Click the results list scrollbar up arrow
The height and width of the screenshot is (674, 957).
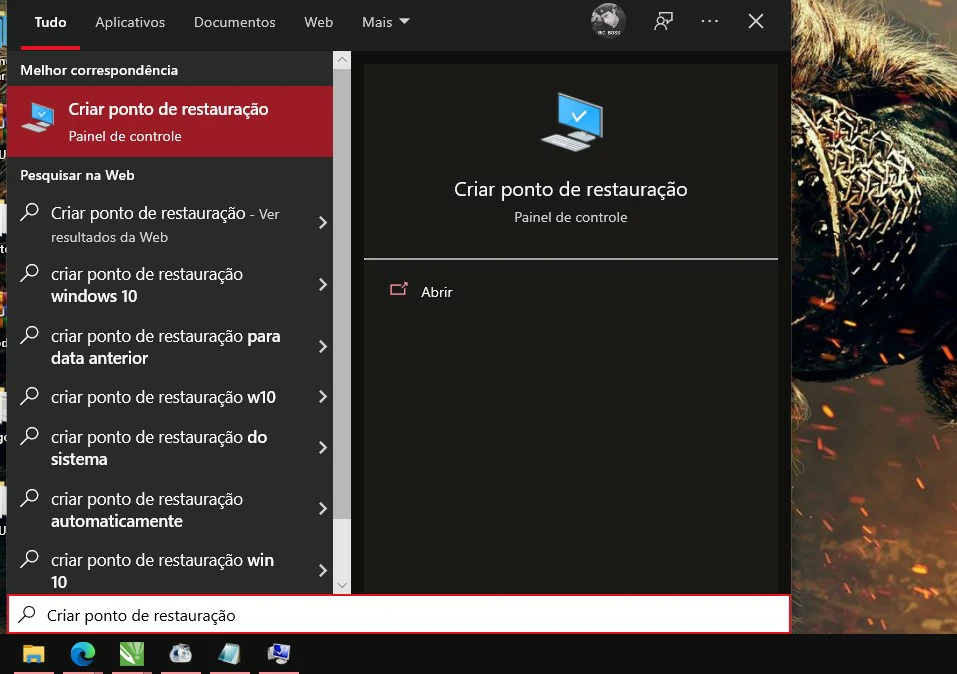342,59
